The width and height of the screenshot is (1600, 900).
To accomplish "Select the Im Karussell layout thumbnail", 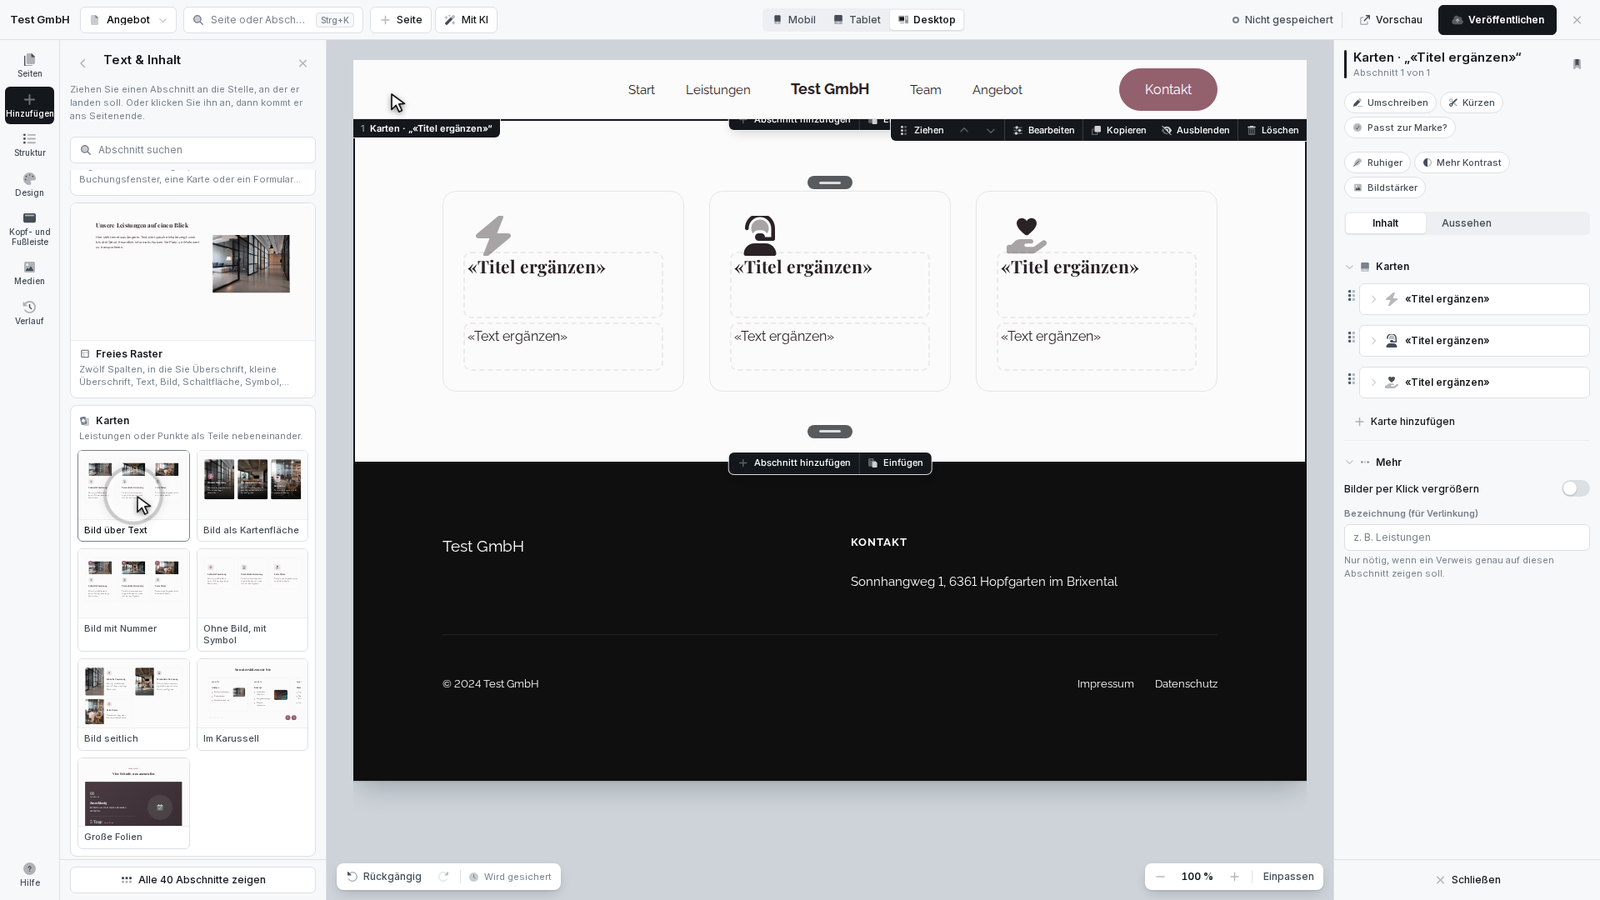I will pyautogui.click(x=252, y=704).
